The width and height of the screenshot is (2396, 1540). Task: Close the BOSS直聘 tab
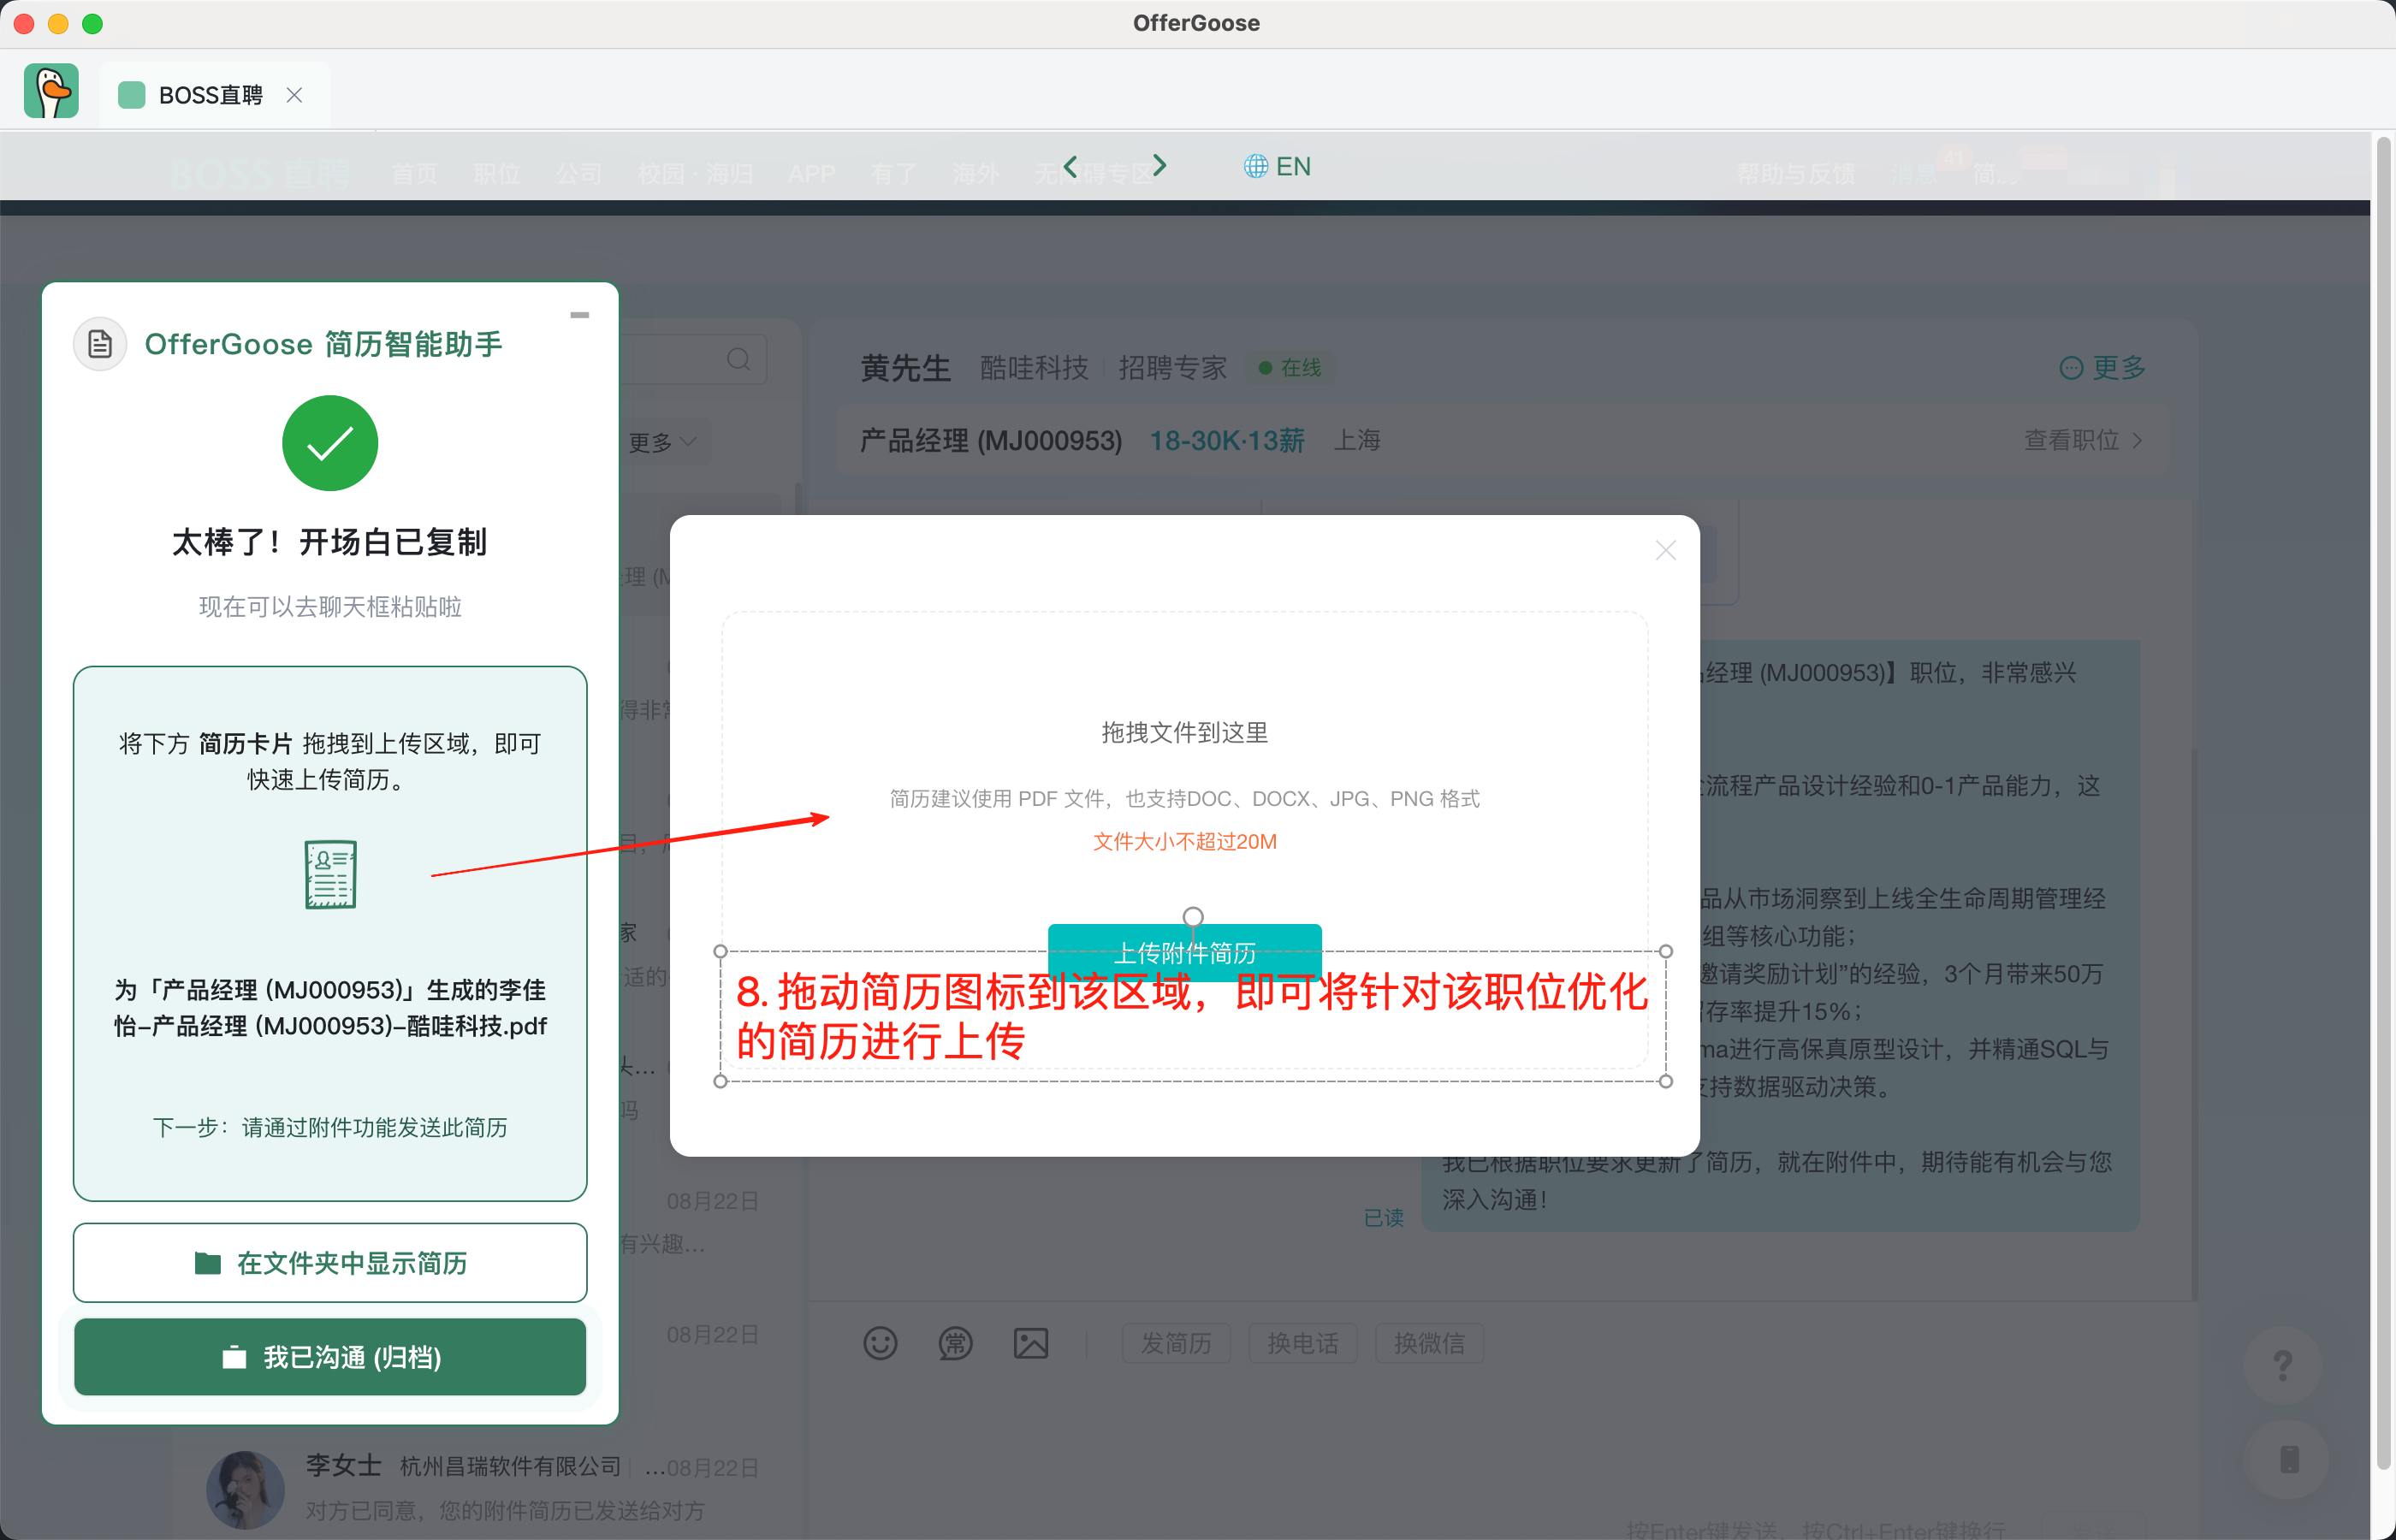tap(294, 95)
